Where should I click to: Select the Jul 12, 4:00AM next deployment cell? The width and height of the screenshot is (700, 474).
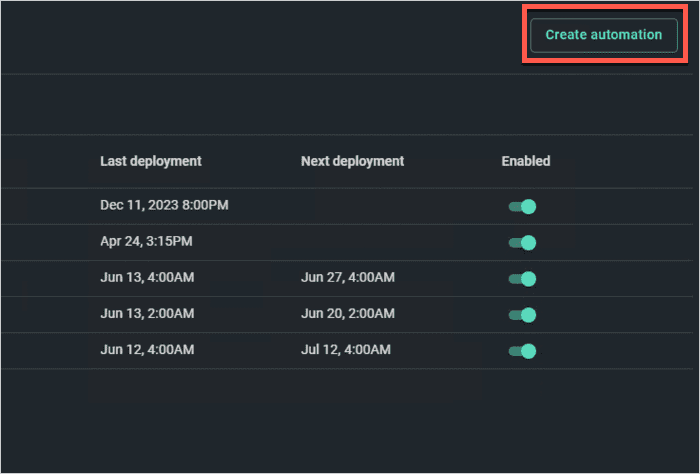346,350
